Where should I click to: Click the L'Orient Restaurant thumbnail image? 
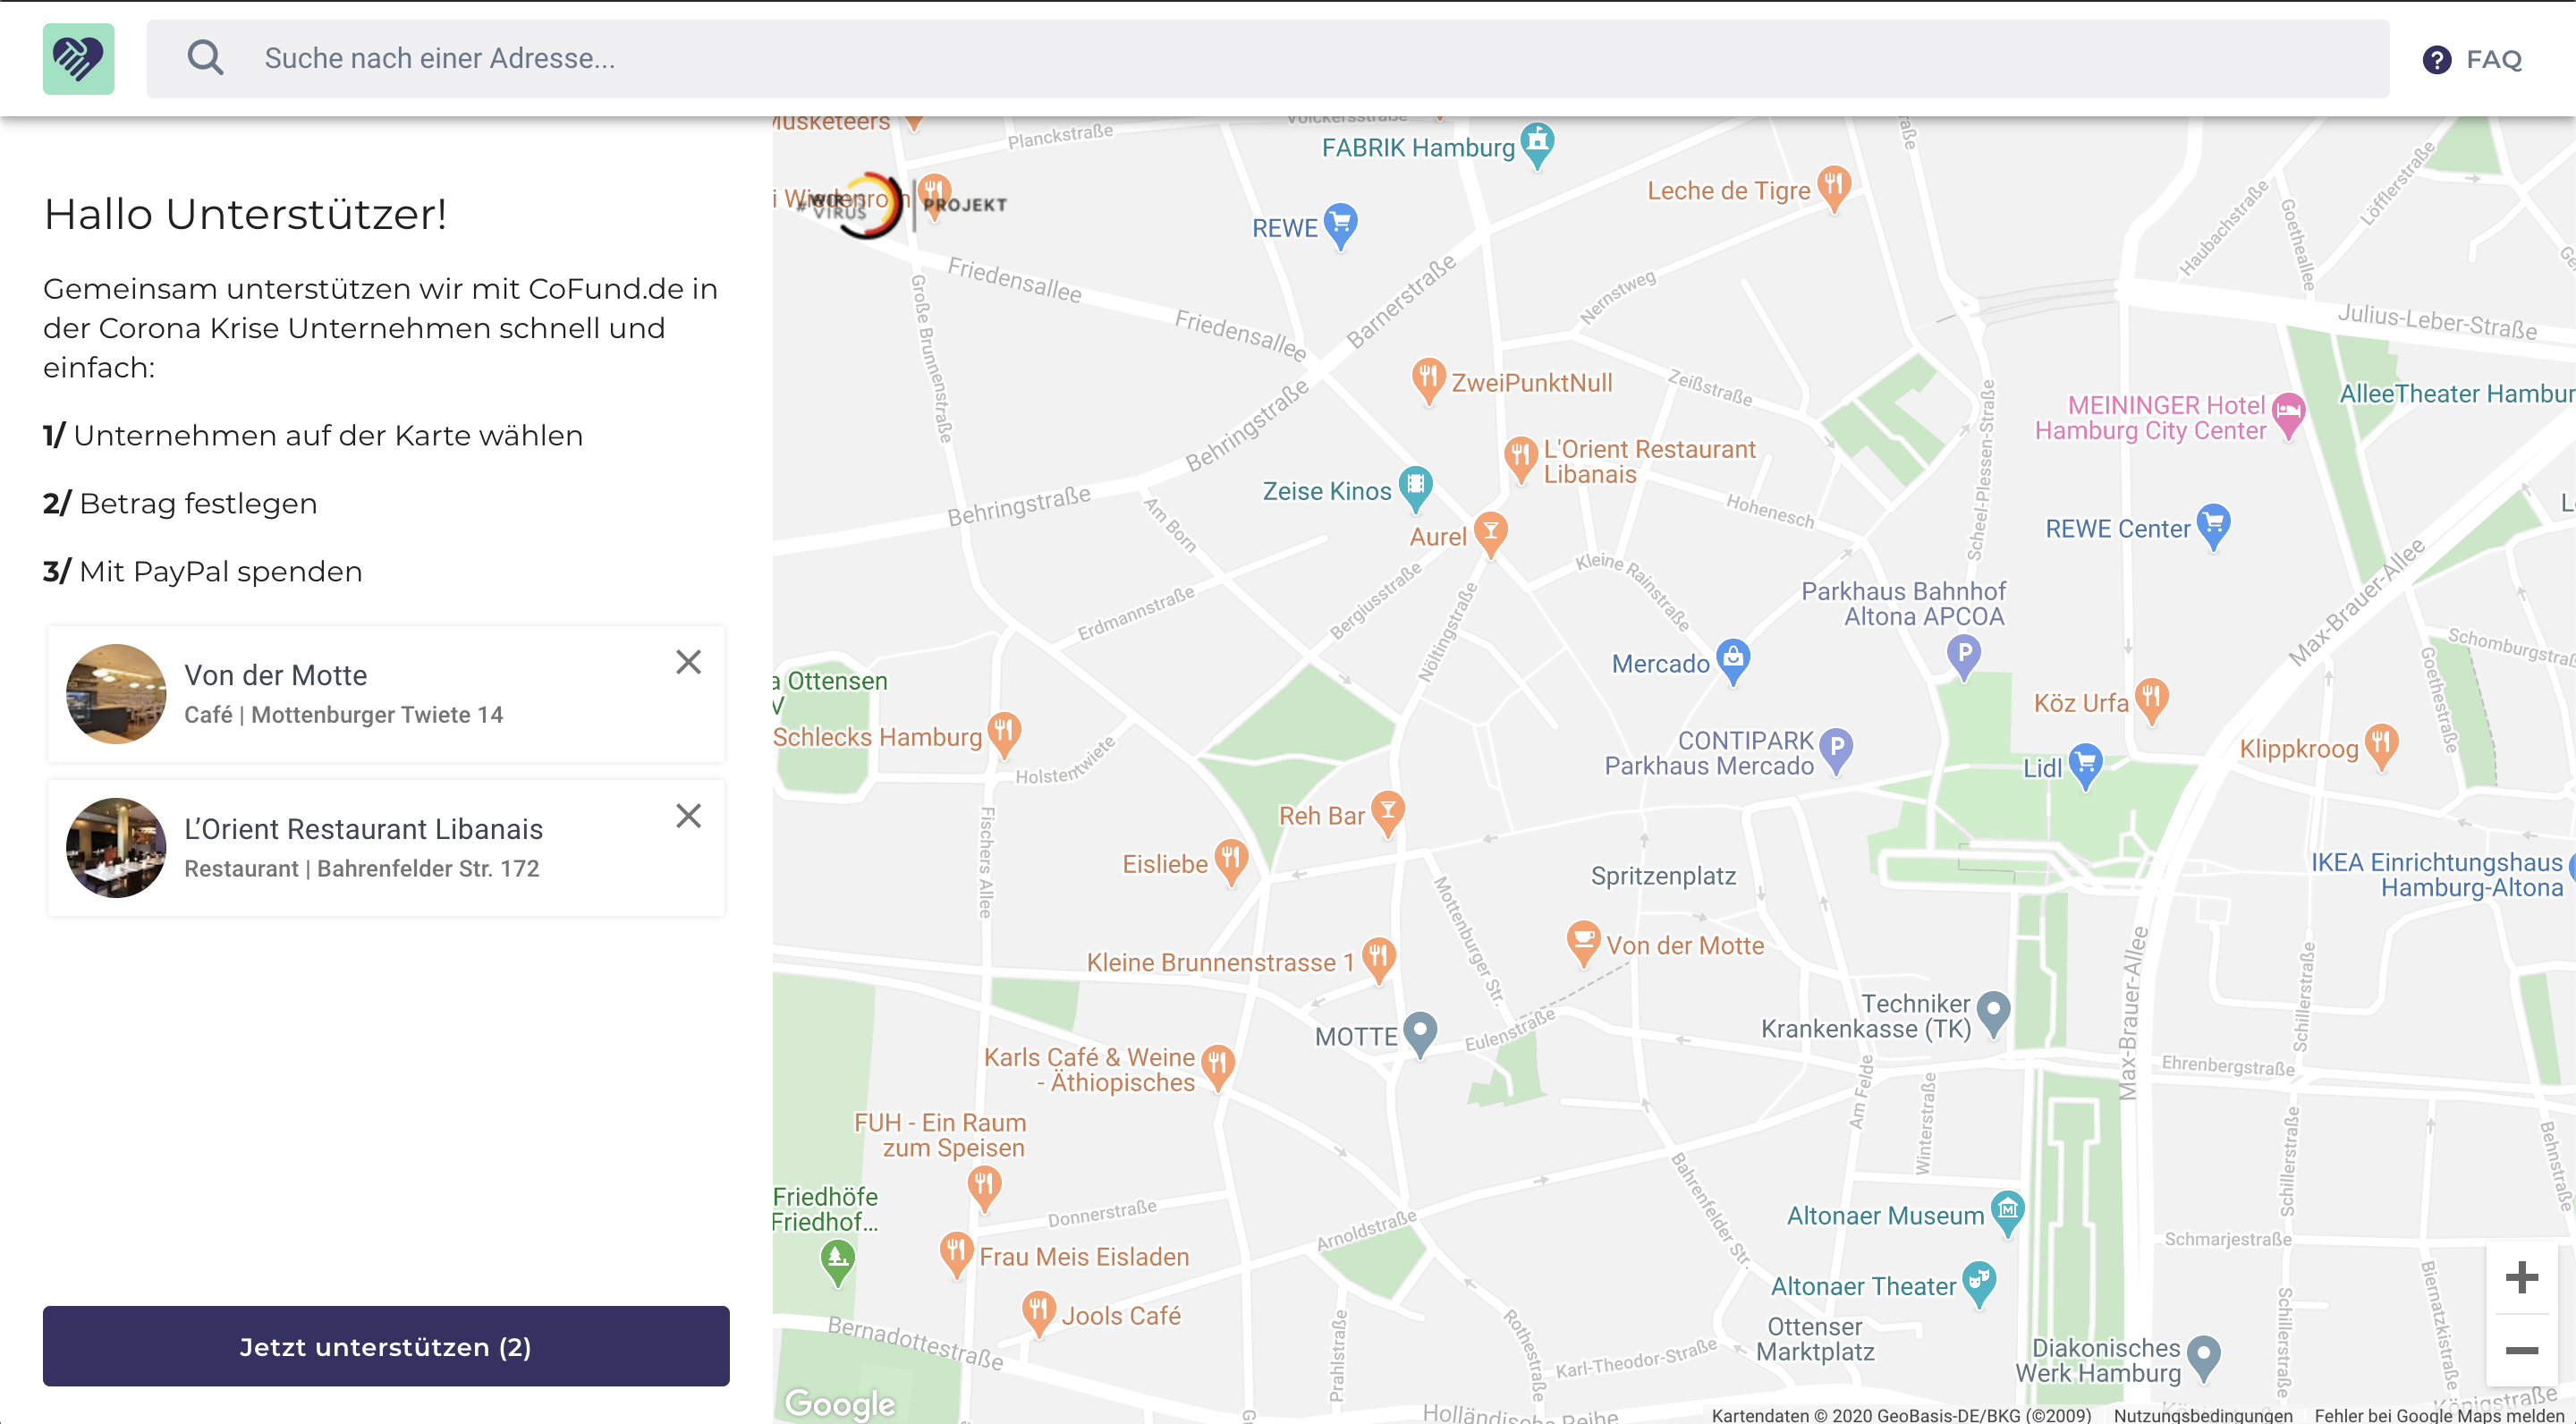pyautogui.click(x=116, y=848)
